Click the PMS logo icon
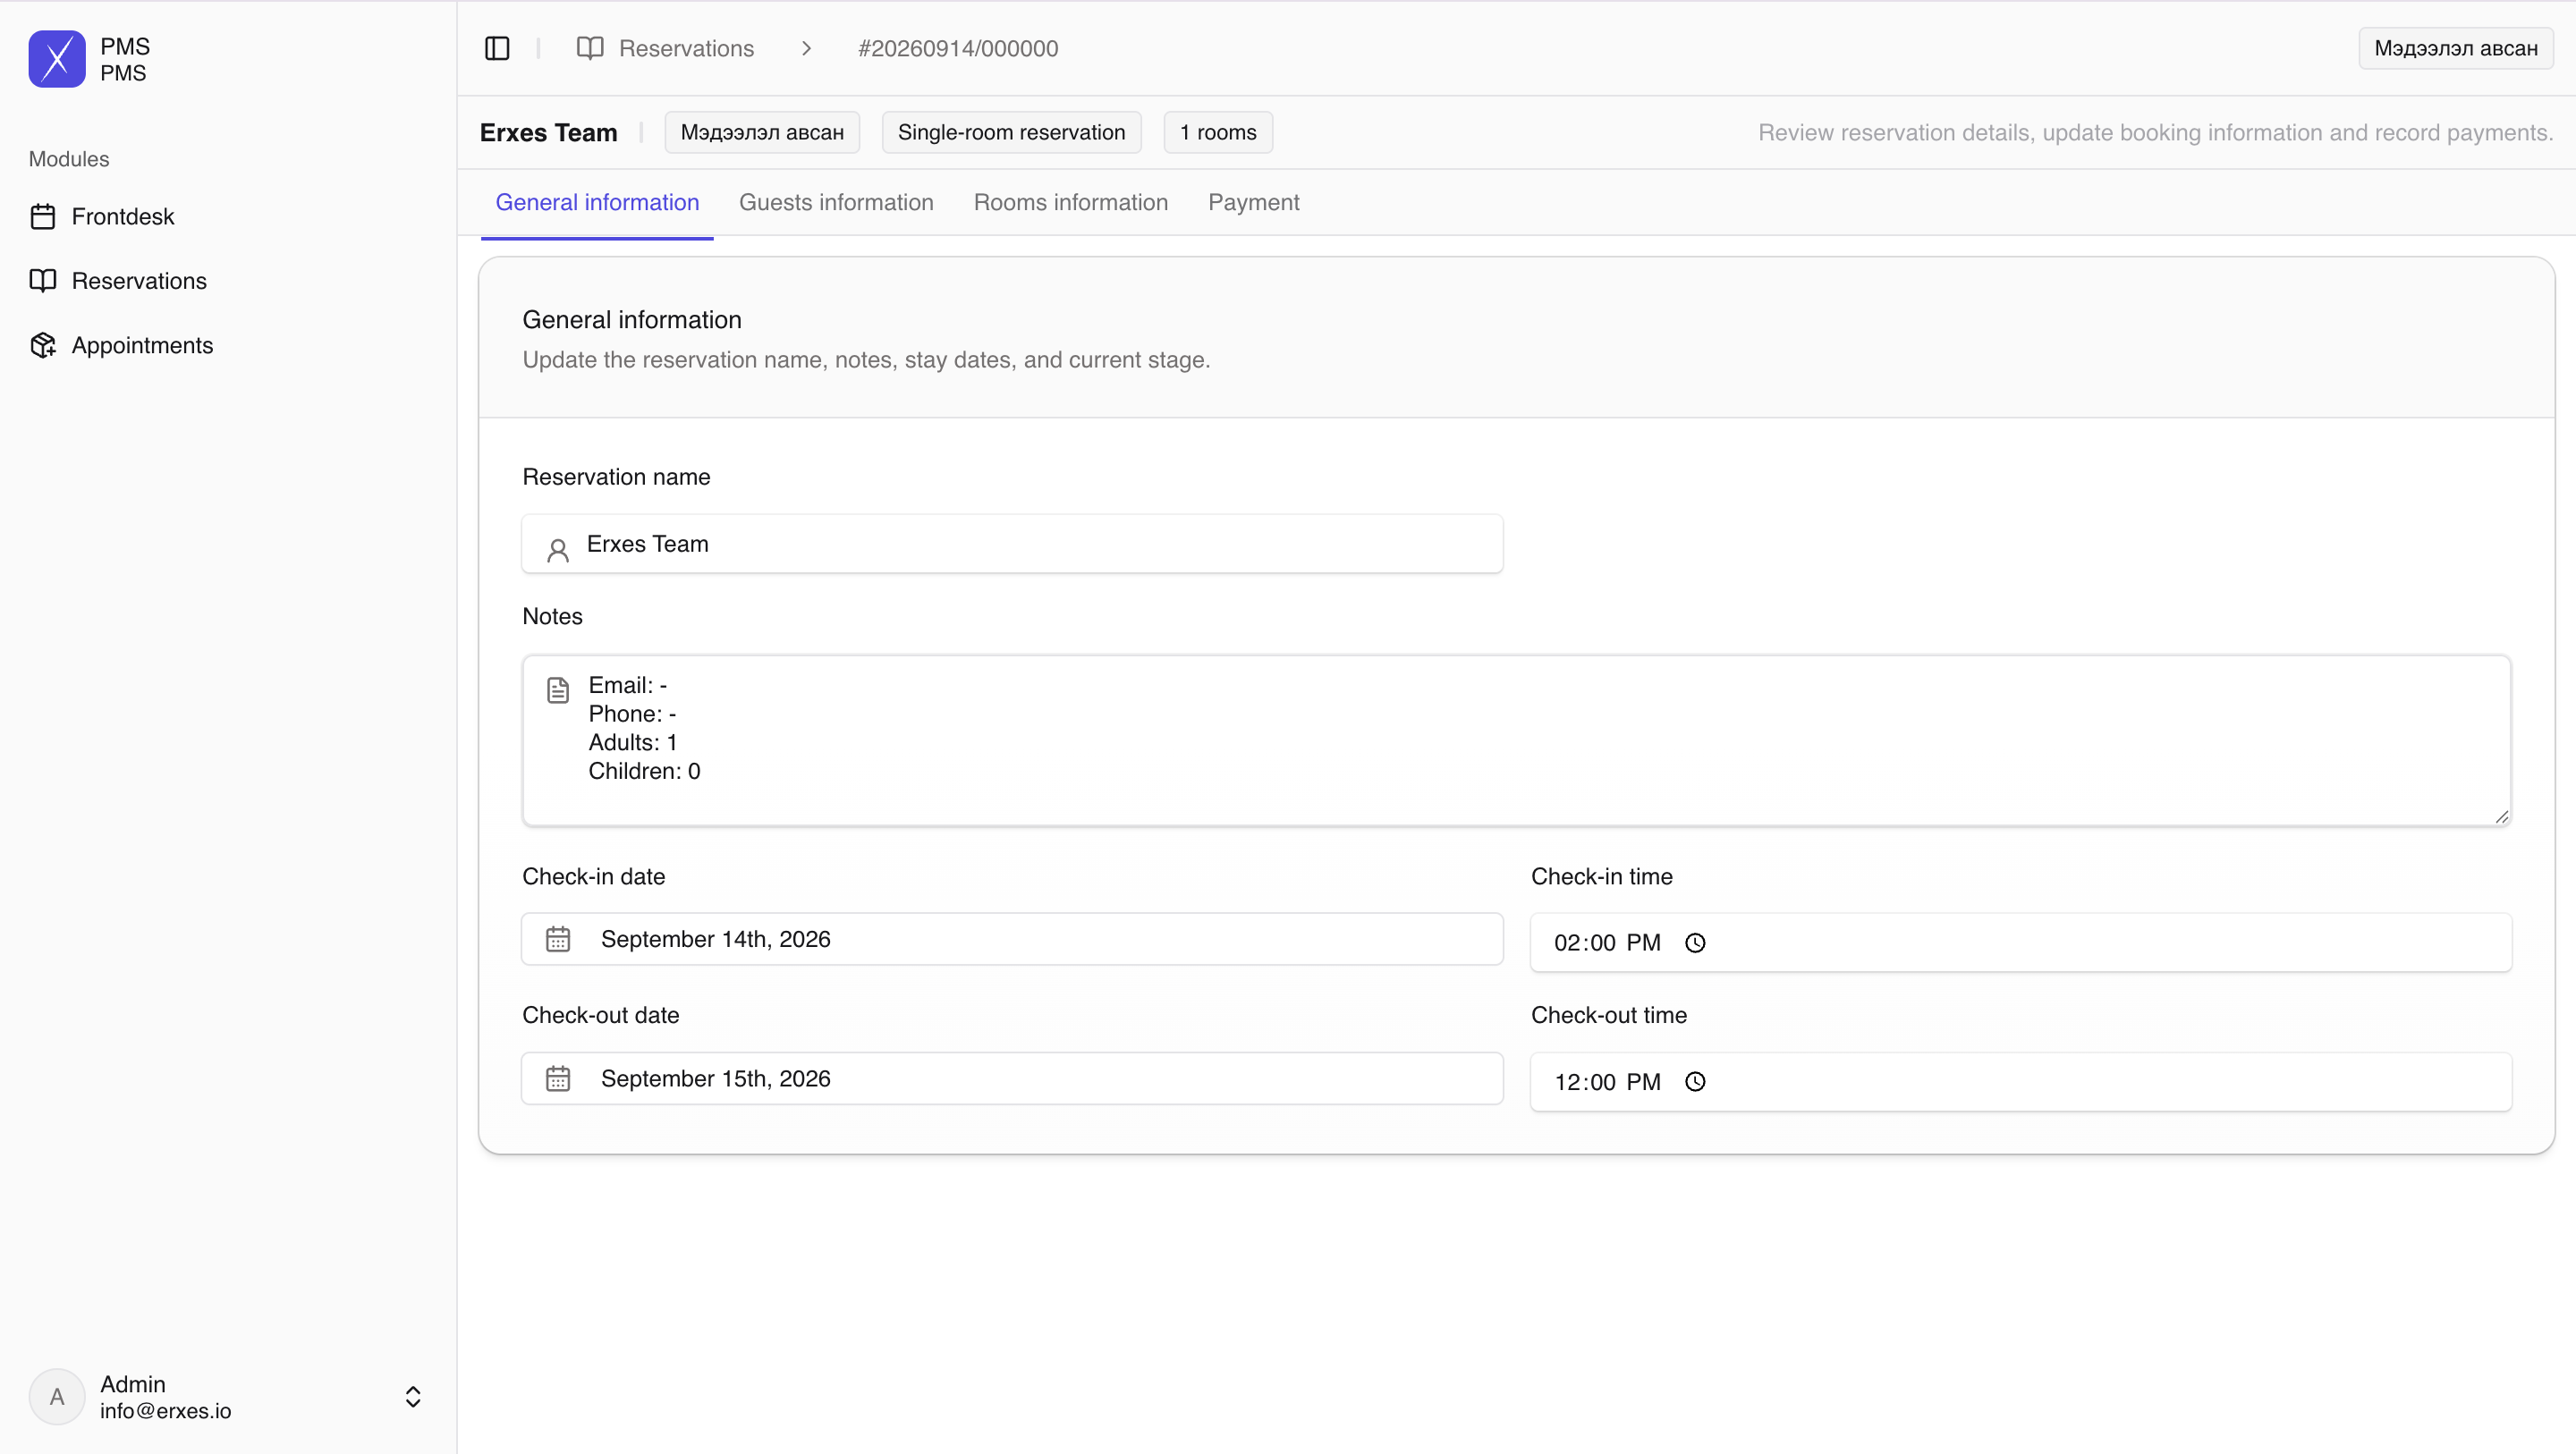Viewport: 2576px width, 1454px height. [57, 59]
